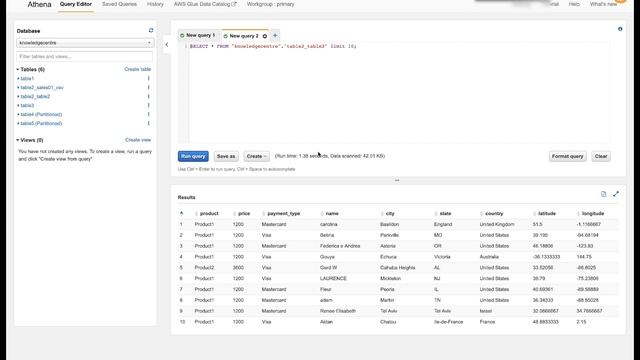Open the options menu for table2_table2
This screenshot has width=640, height=360.
149,96
